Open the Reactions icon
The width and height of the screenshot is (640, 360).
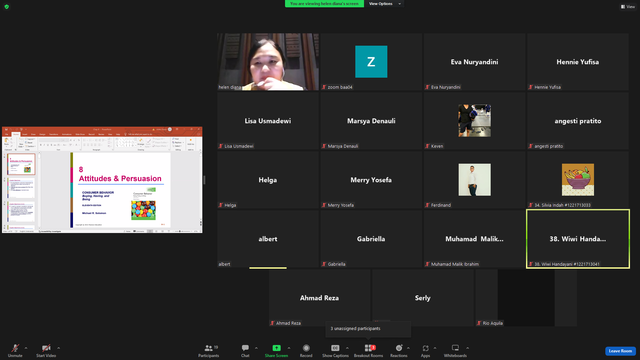(x=399, y=348)
